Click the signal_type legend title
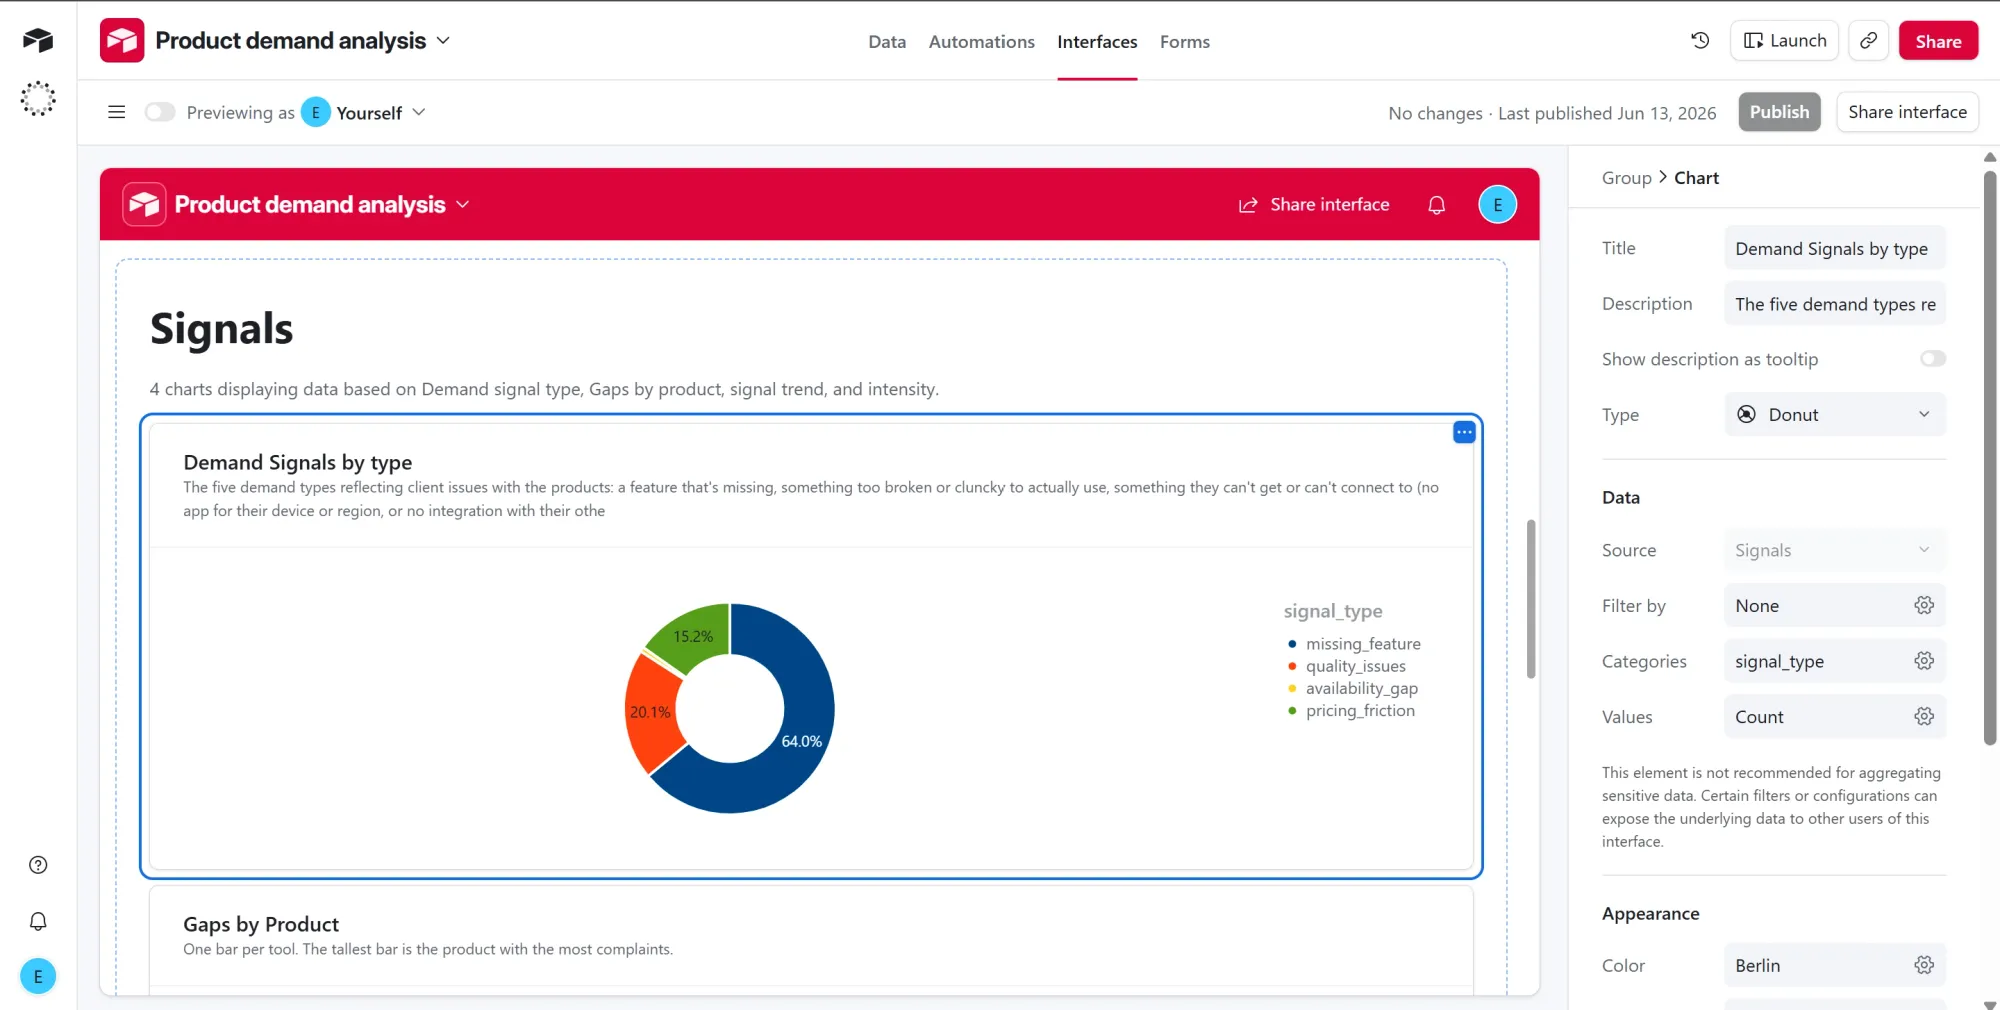The image size is (2000, 1010). [1333, 611]
